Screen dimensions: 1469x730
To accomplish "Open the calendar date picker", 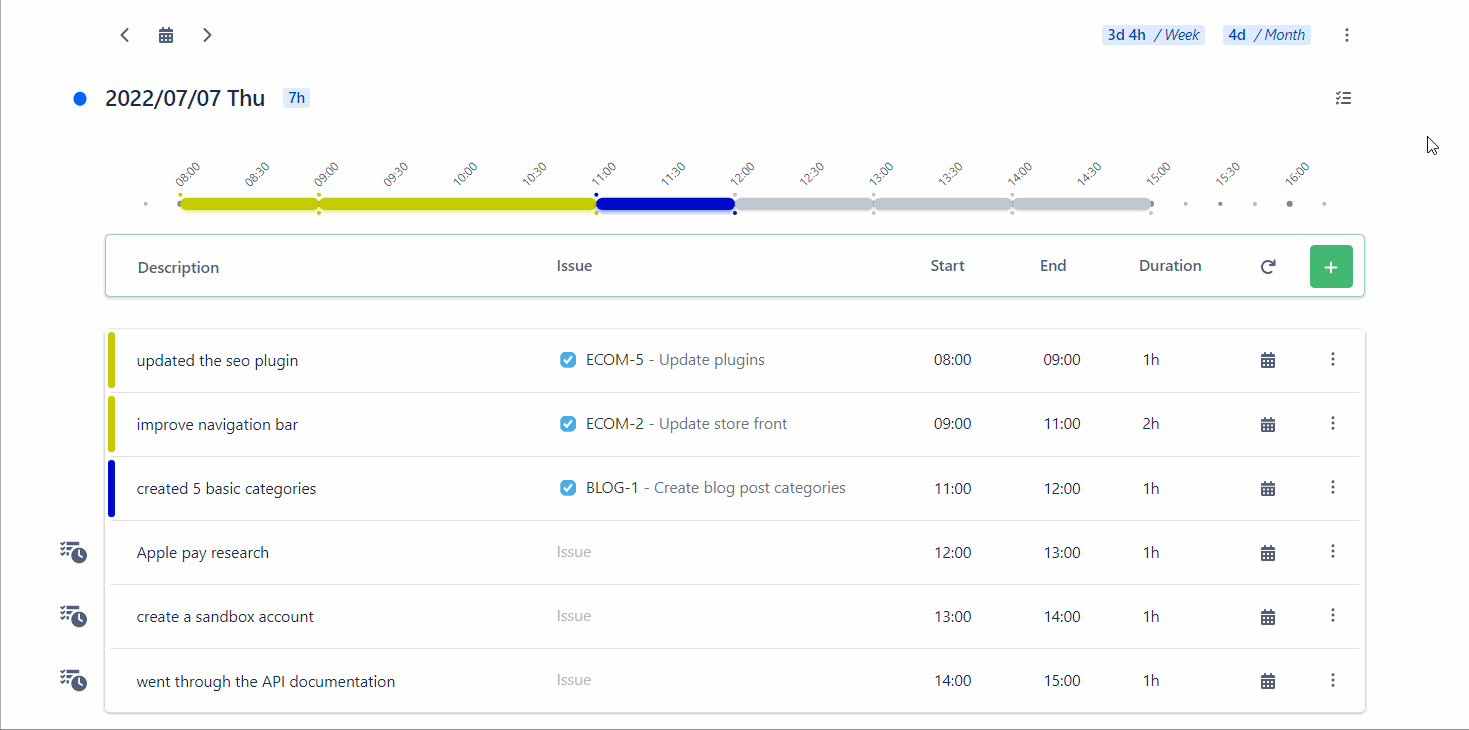I will (x=166, y=35).
